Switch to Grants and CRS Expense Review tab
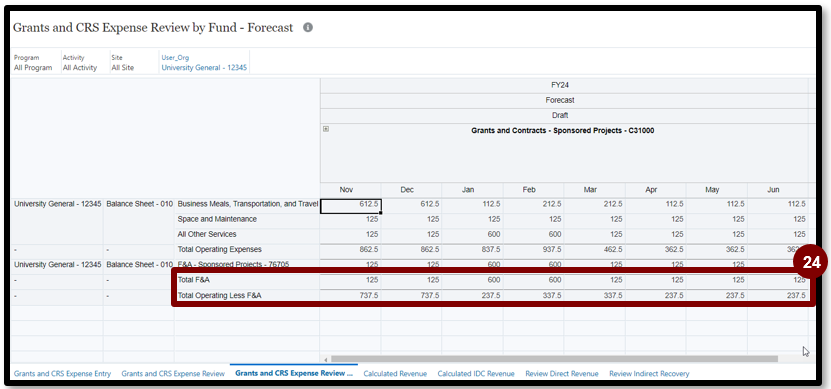 click(x=173, y=374)
